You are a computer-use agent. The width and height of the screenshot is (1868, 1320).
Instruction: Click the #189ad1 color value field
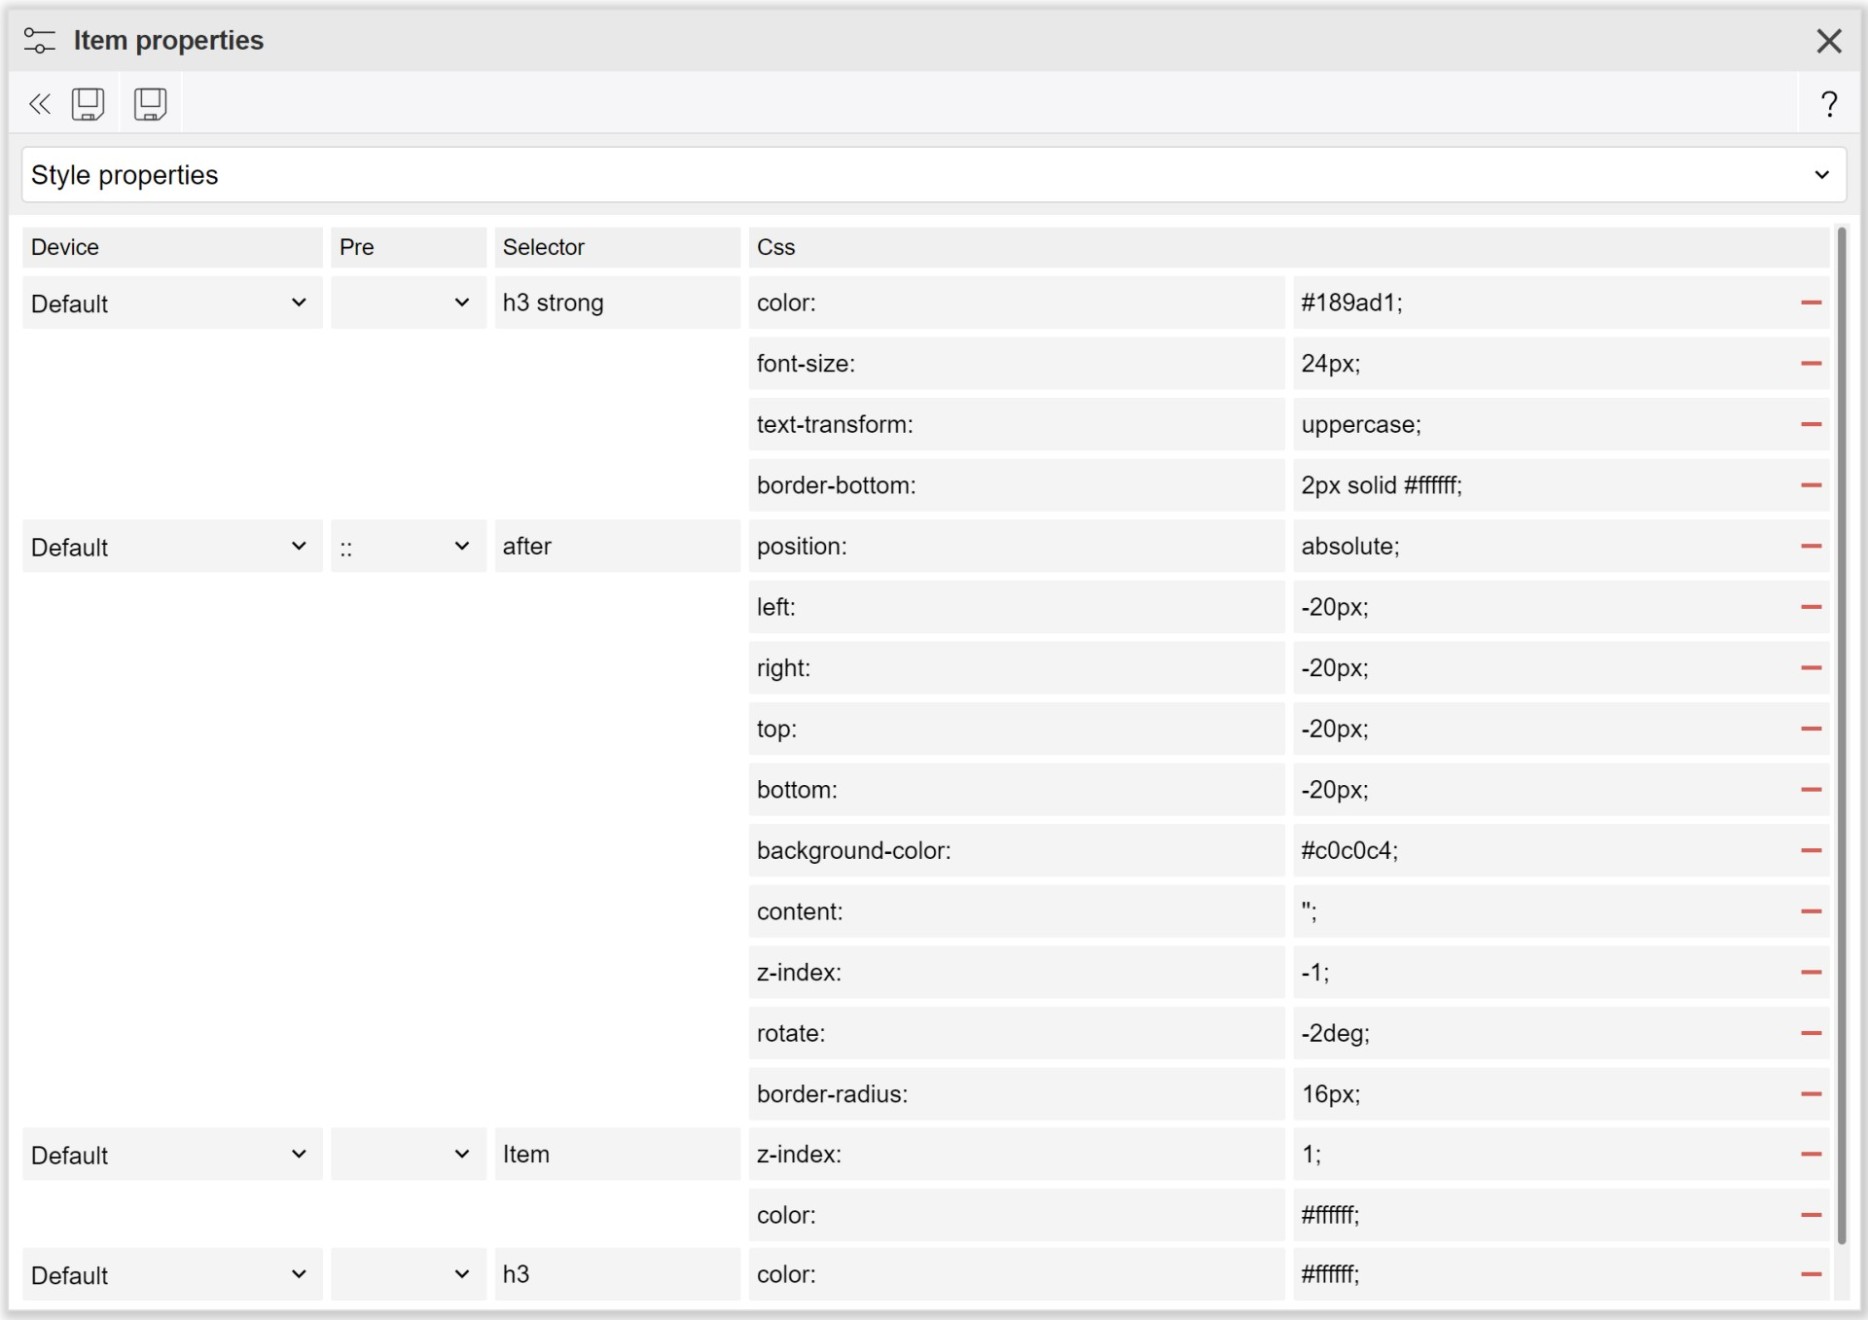pyautogui.click(x=1540, y=303)
